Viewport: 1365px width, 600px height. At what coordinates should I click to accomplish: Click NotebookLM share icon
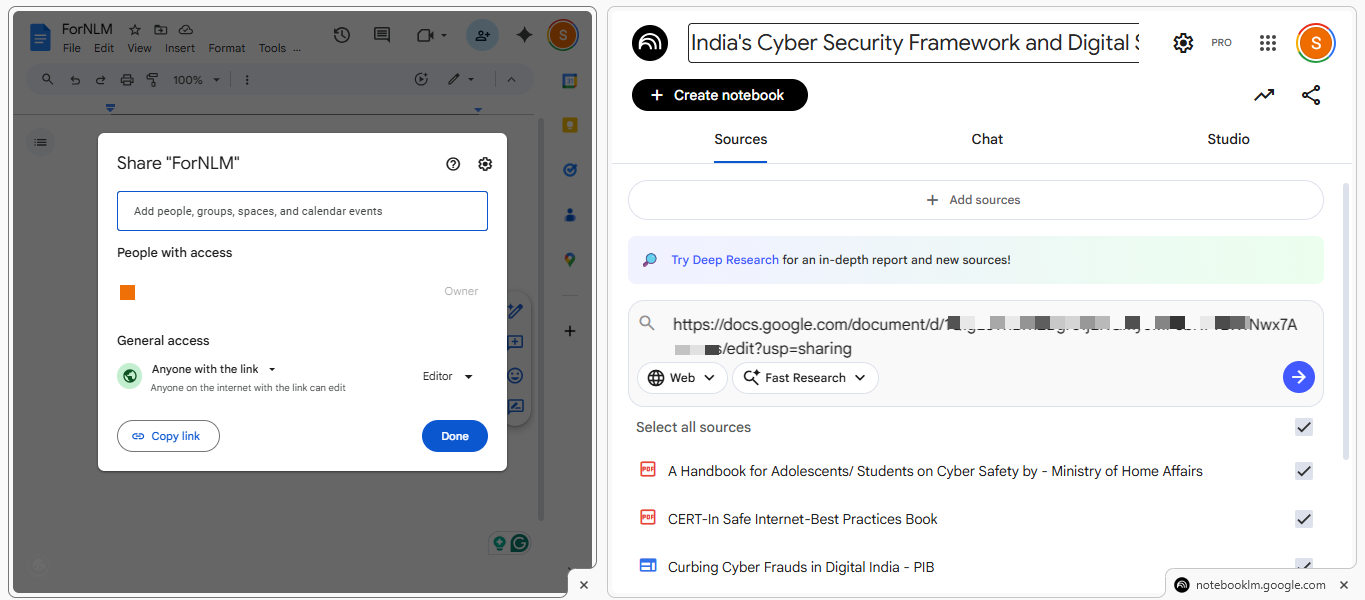point(1311,95)
